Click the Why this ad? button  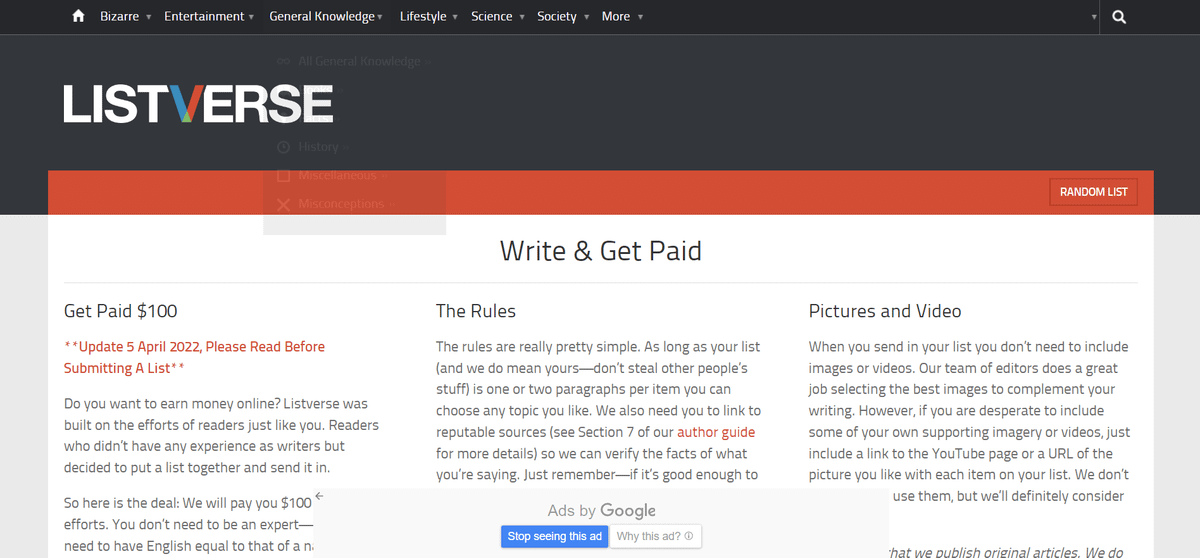click(x=655, y=537)
